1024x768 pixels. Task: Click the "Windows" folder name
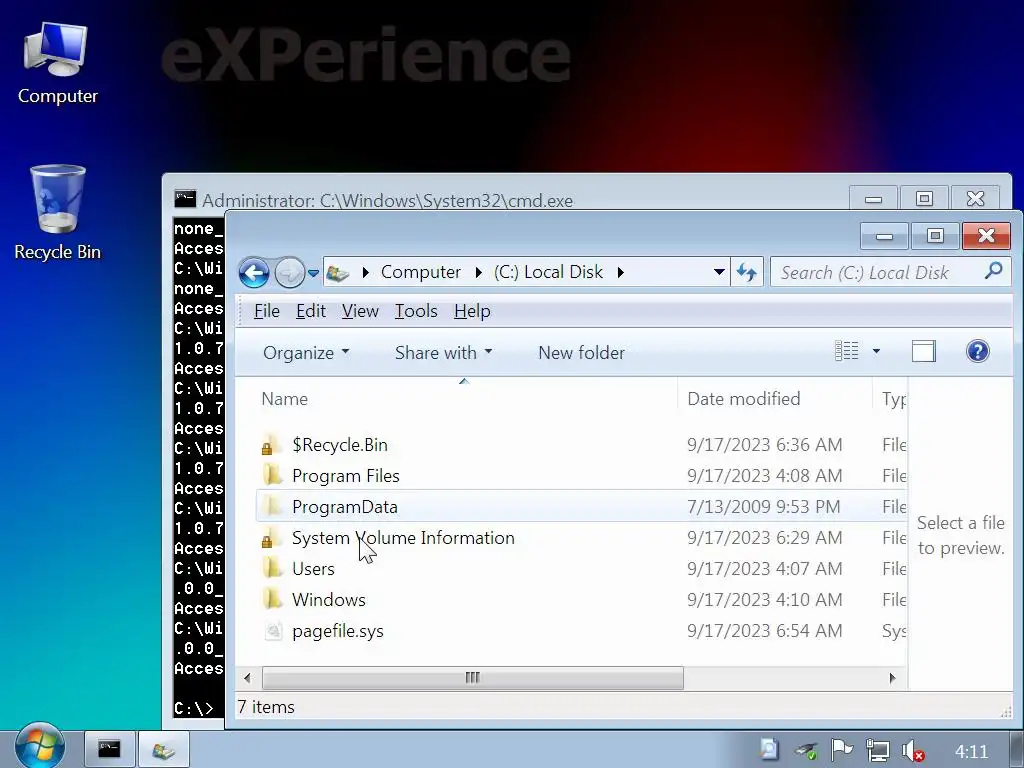(328, 600)
